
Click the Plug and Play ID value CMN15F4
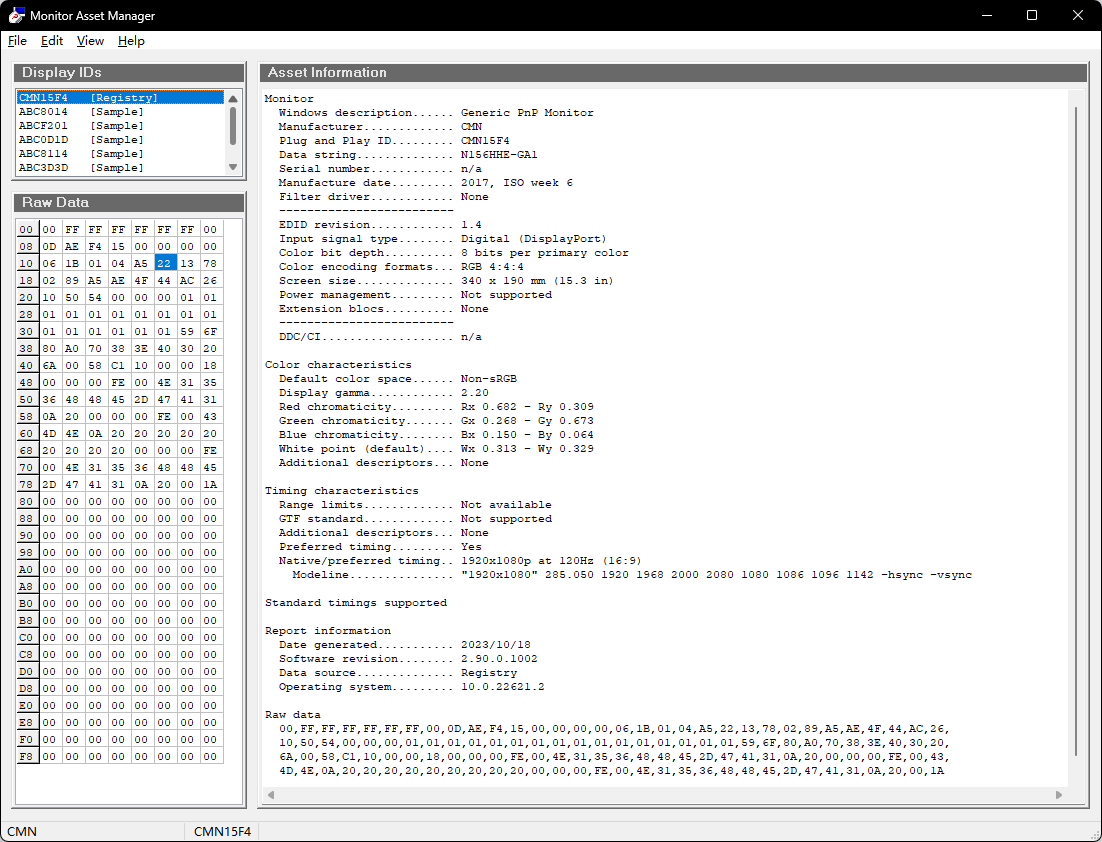pyautogui.click(x=485, y=141)
